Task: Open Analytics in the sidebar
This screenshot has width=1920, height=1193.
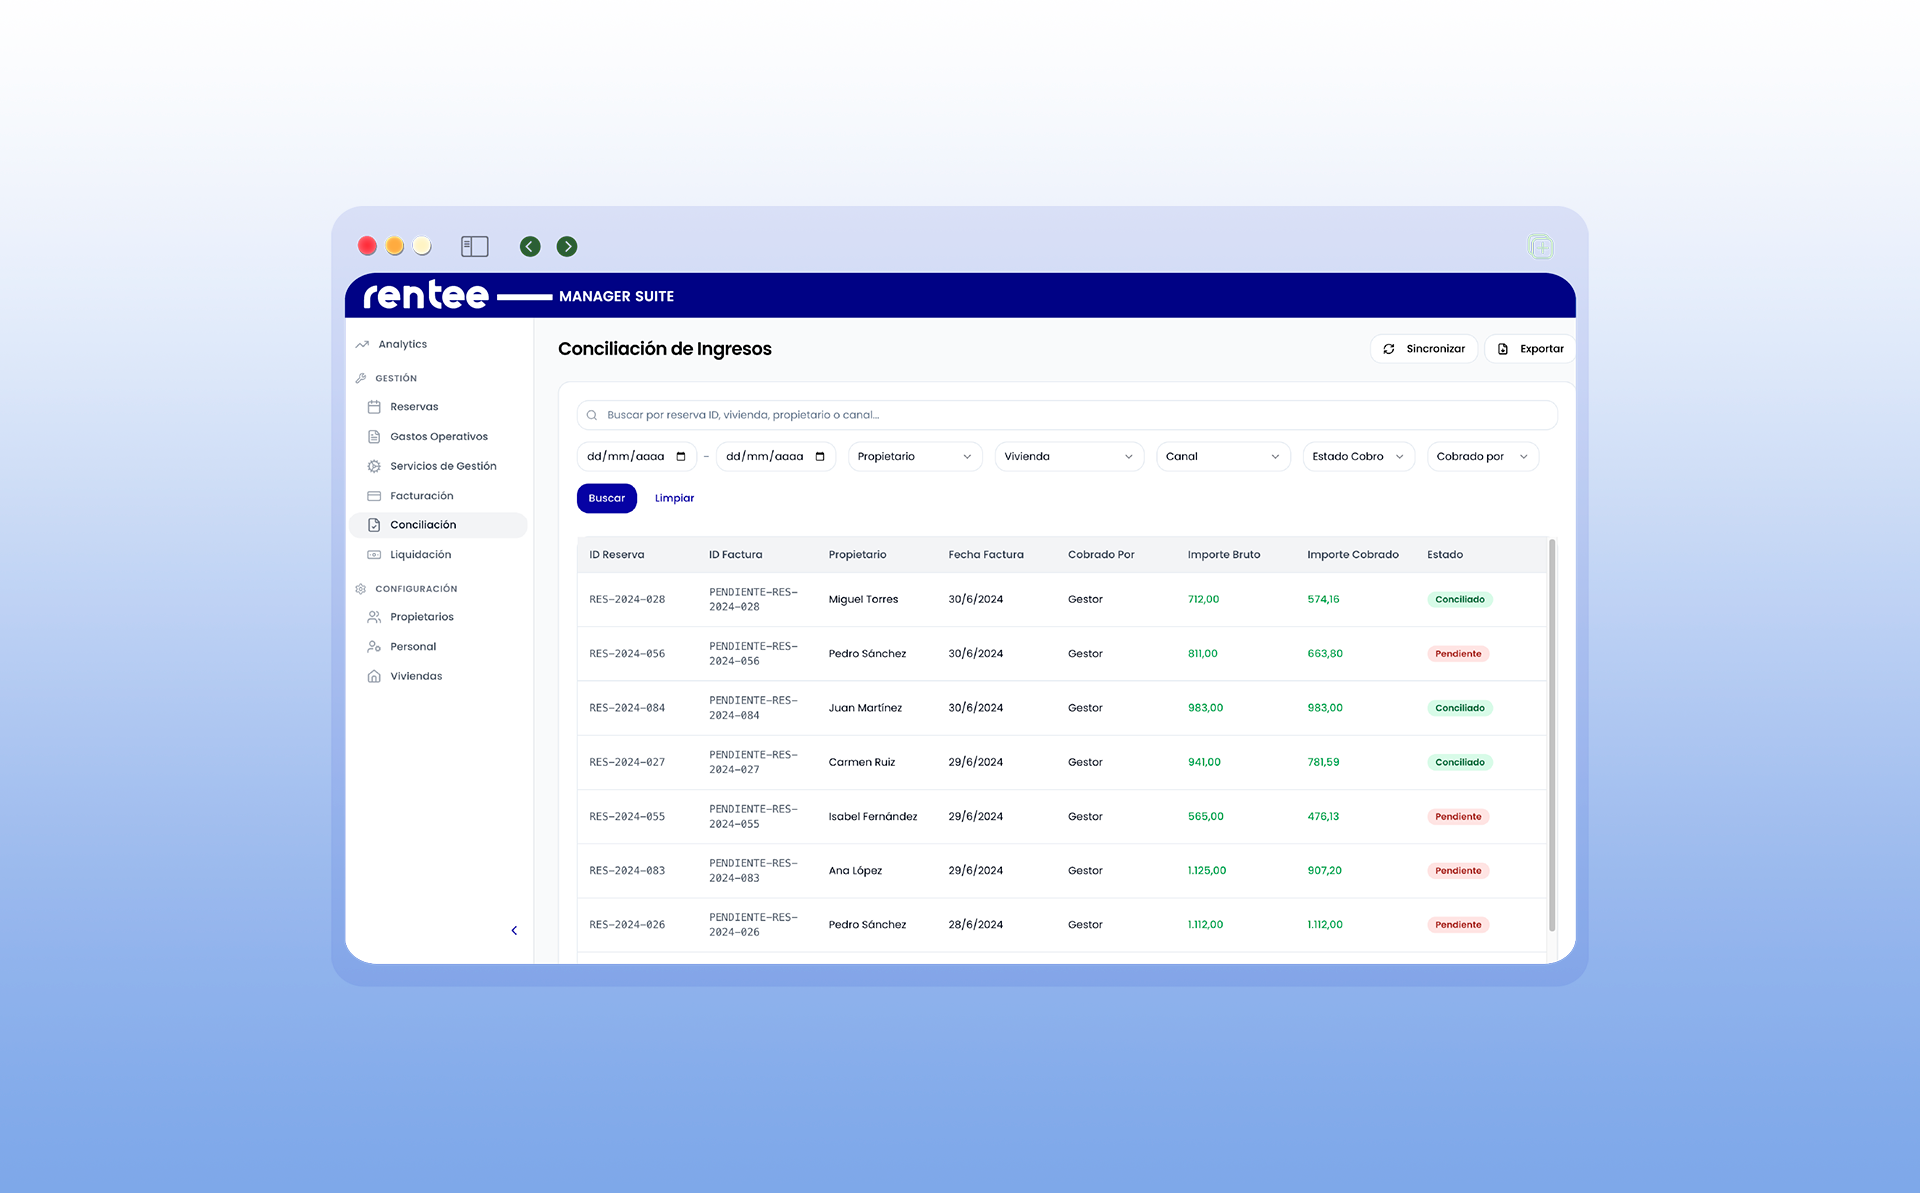Action: (402, 344)
